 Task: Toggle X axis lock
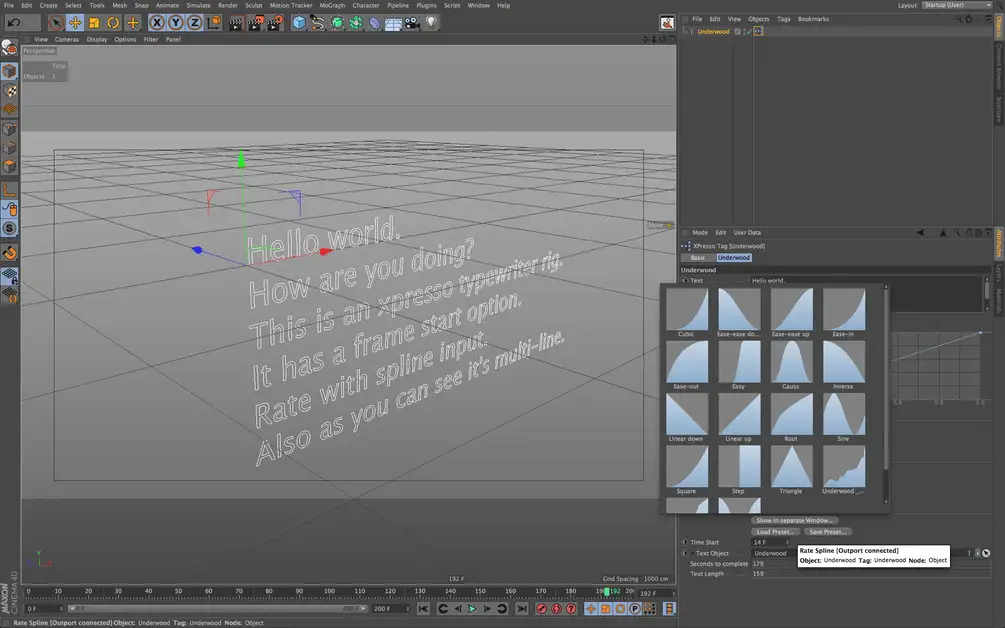pos(156,23)
